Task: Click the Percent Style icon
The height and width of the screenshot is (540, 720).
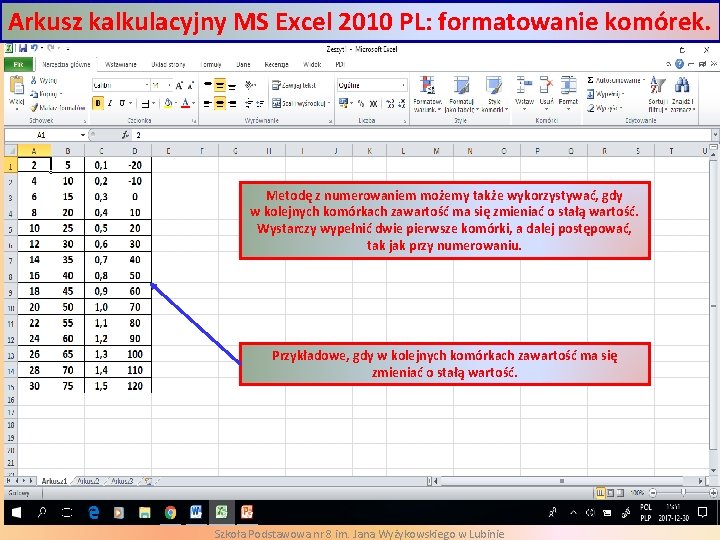Action: 361,104
